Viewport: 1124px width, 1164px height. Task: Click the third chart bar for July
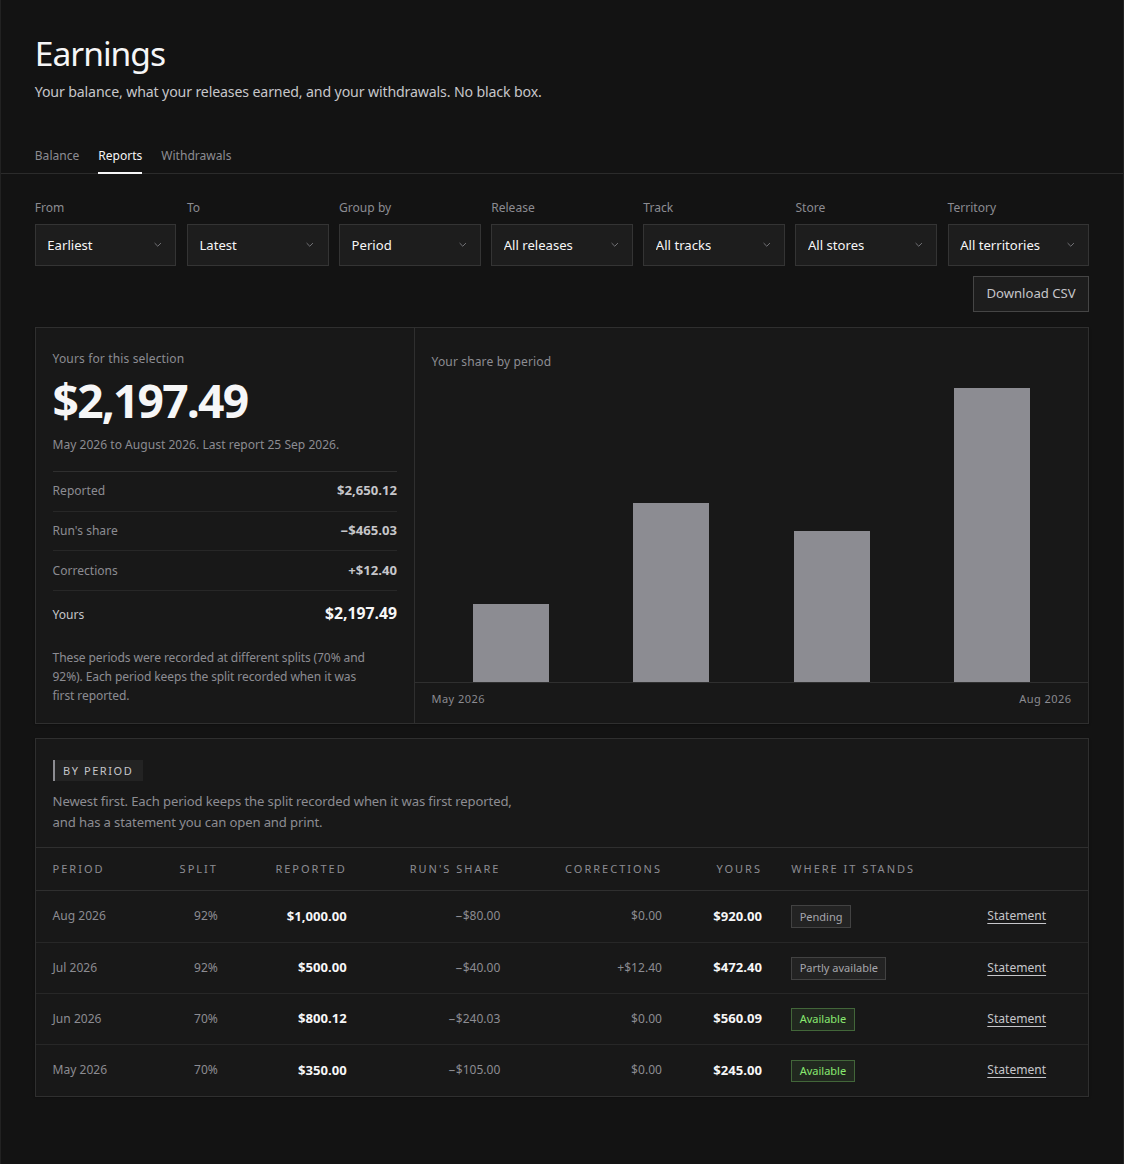tap(831, 606)
